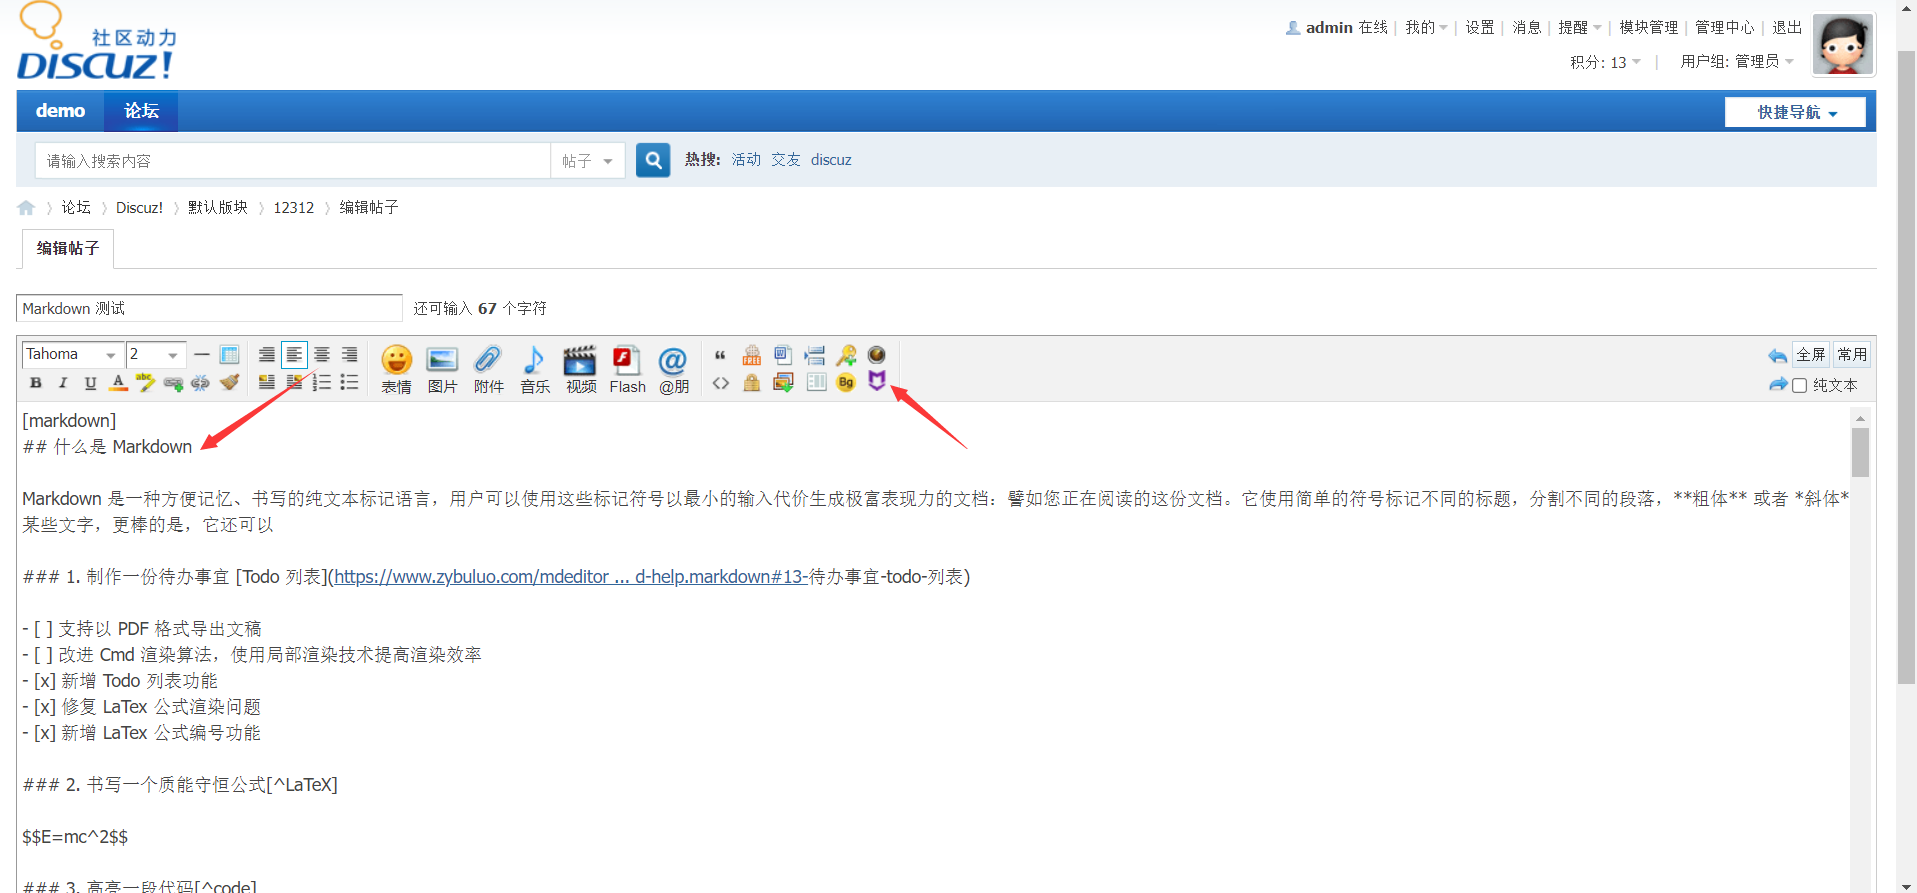Image resolution: width=1917 pixels, height=893 pixels.
Task: Toggle italic text formatting
Action: [x=63, y=382]
